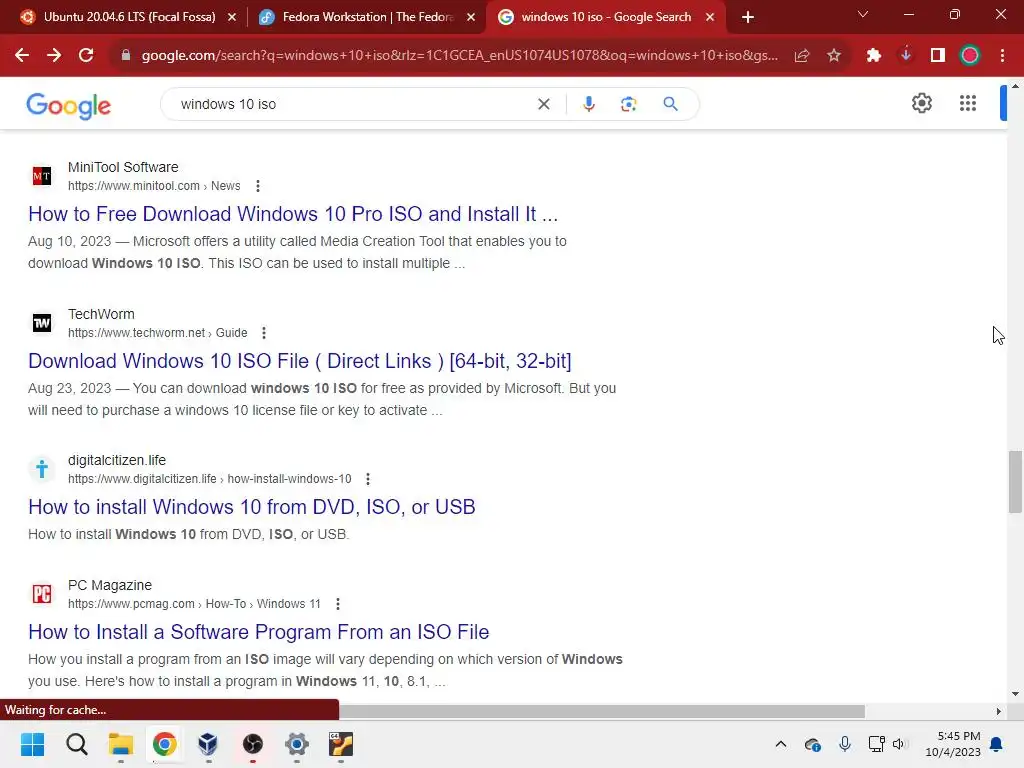Click the minitool.com News URL
Screen dimensions: 1024x768
tap(154, 186)
